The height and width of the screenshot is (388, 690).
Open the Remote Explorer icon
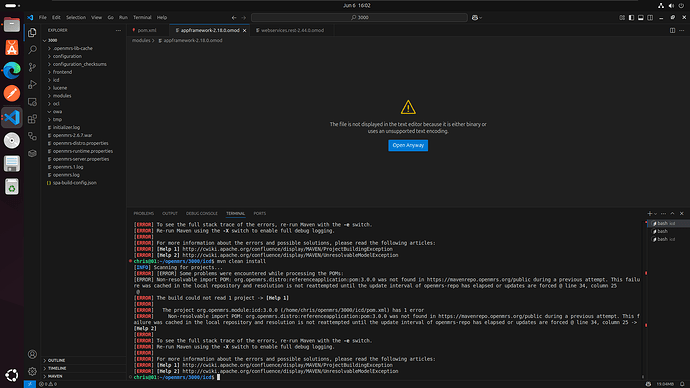coord(32,102)
